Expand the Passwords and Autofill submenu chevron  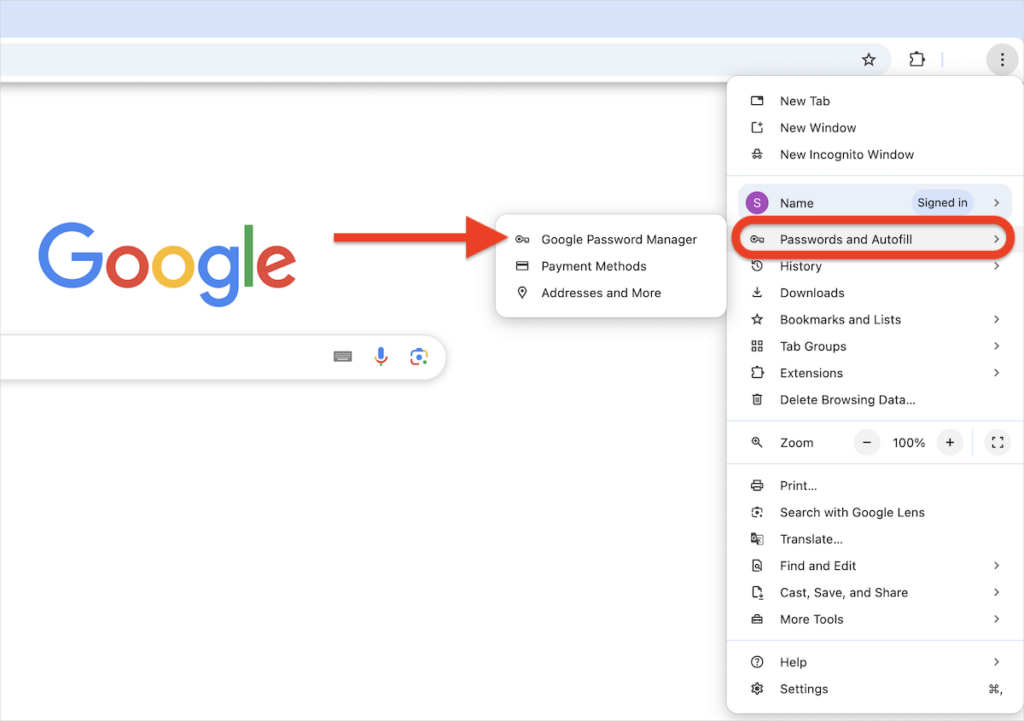(x=996, y=239)
